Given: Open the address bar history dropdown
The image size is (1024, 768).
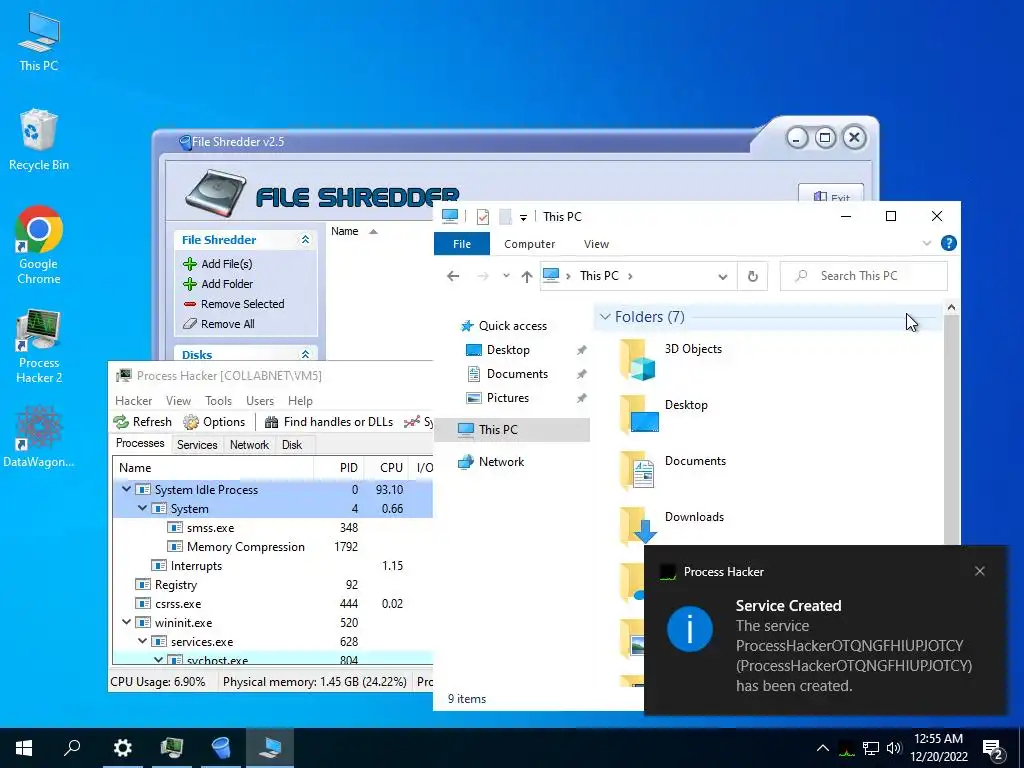Looking at the screenshot, I should coord(722,276).
